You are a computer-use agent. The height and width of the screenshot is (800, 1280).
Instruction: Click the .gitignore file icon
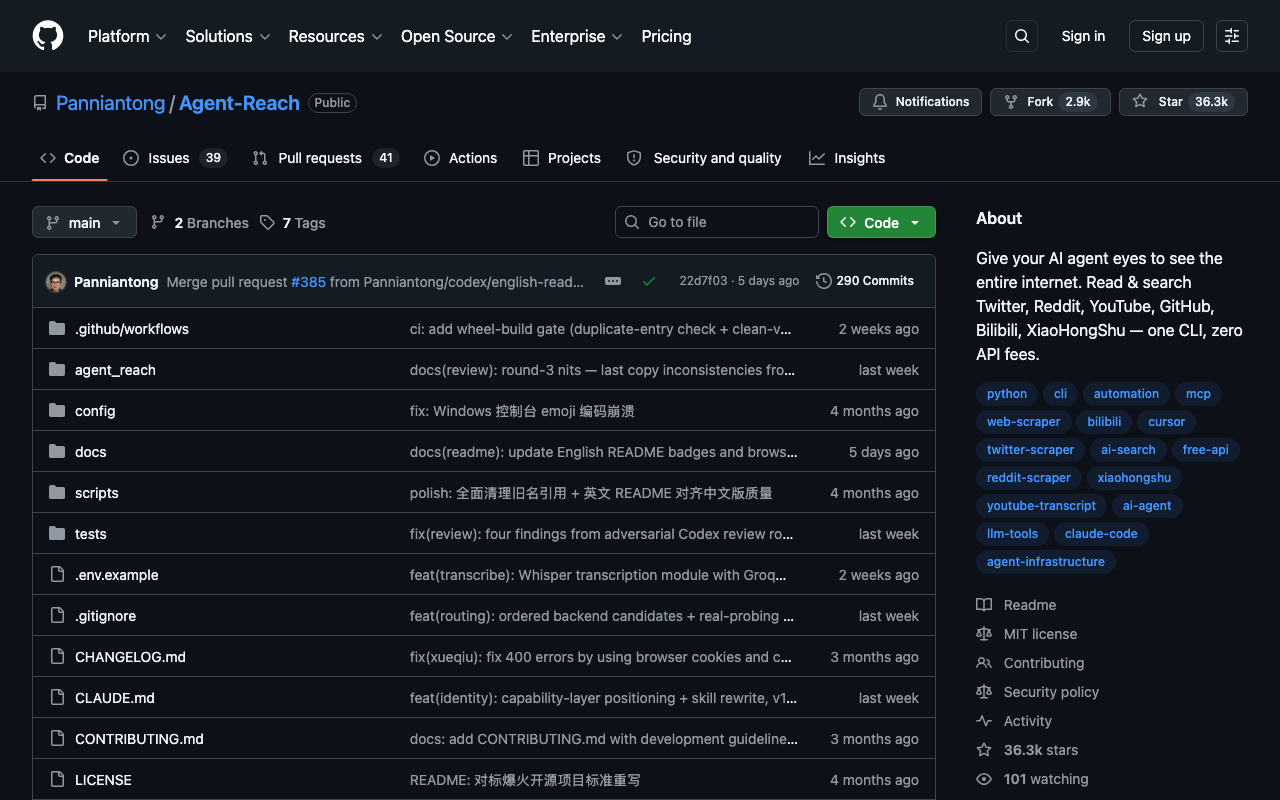(x=57, y=616)
